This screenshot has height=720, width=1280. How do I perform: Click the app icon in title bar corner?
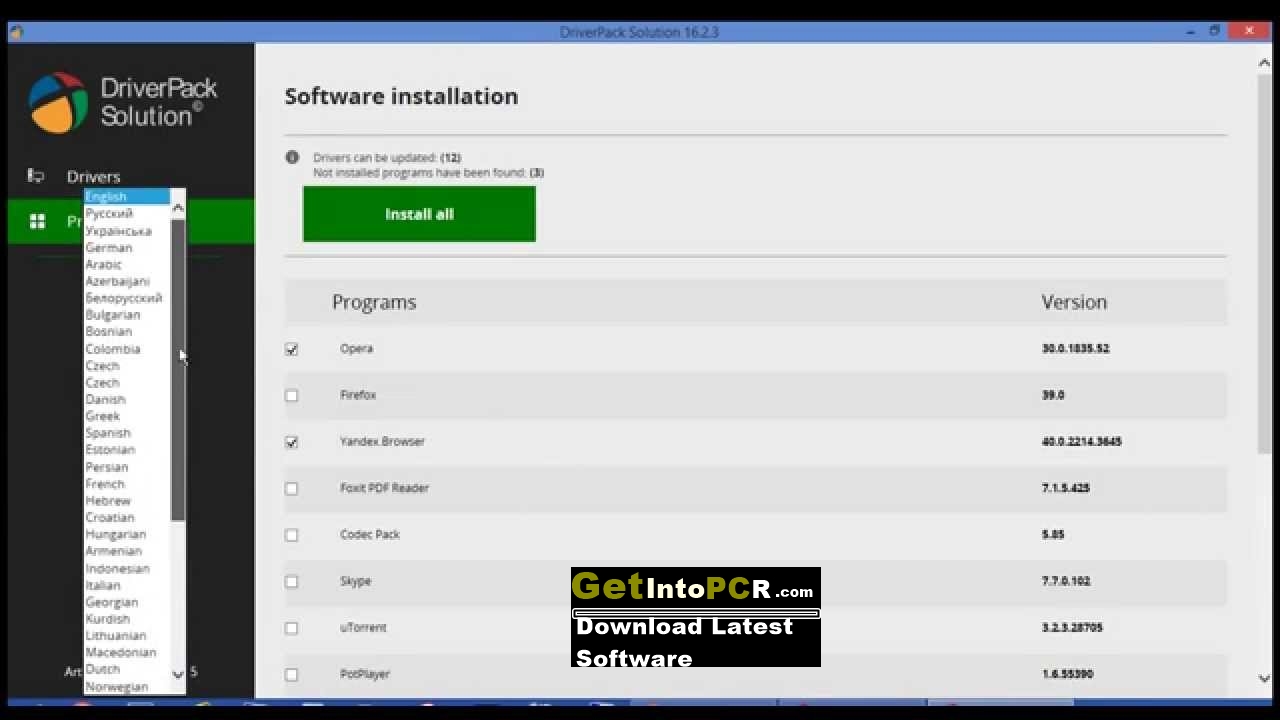click(16, 32)
